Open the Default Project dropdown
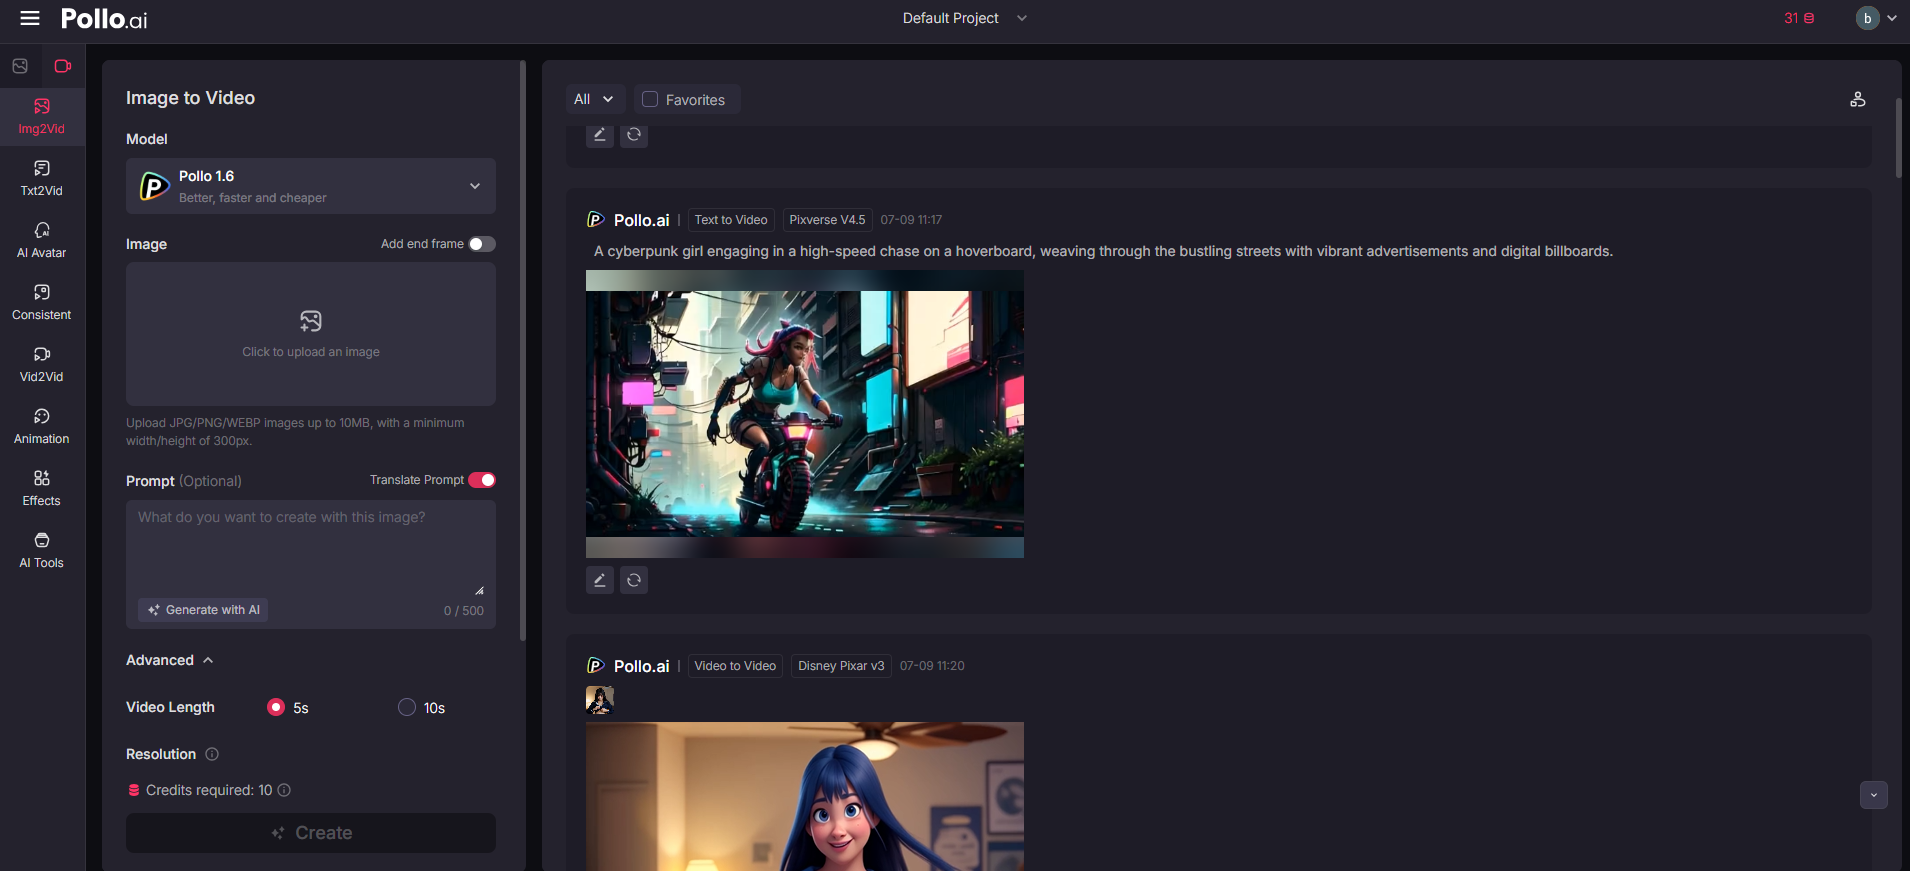The height and width of the screenshot is (871, 1910). pos(965,18)
